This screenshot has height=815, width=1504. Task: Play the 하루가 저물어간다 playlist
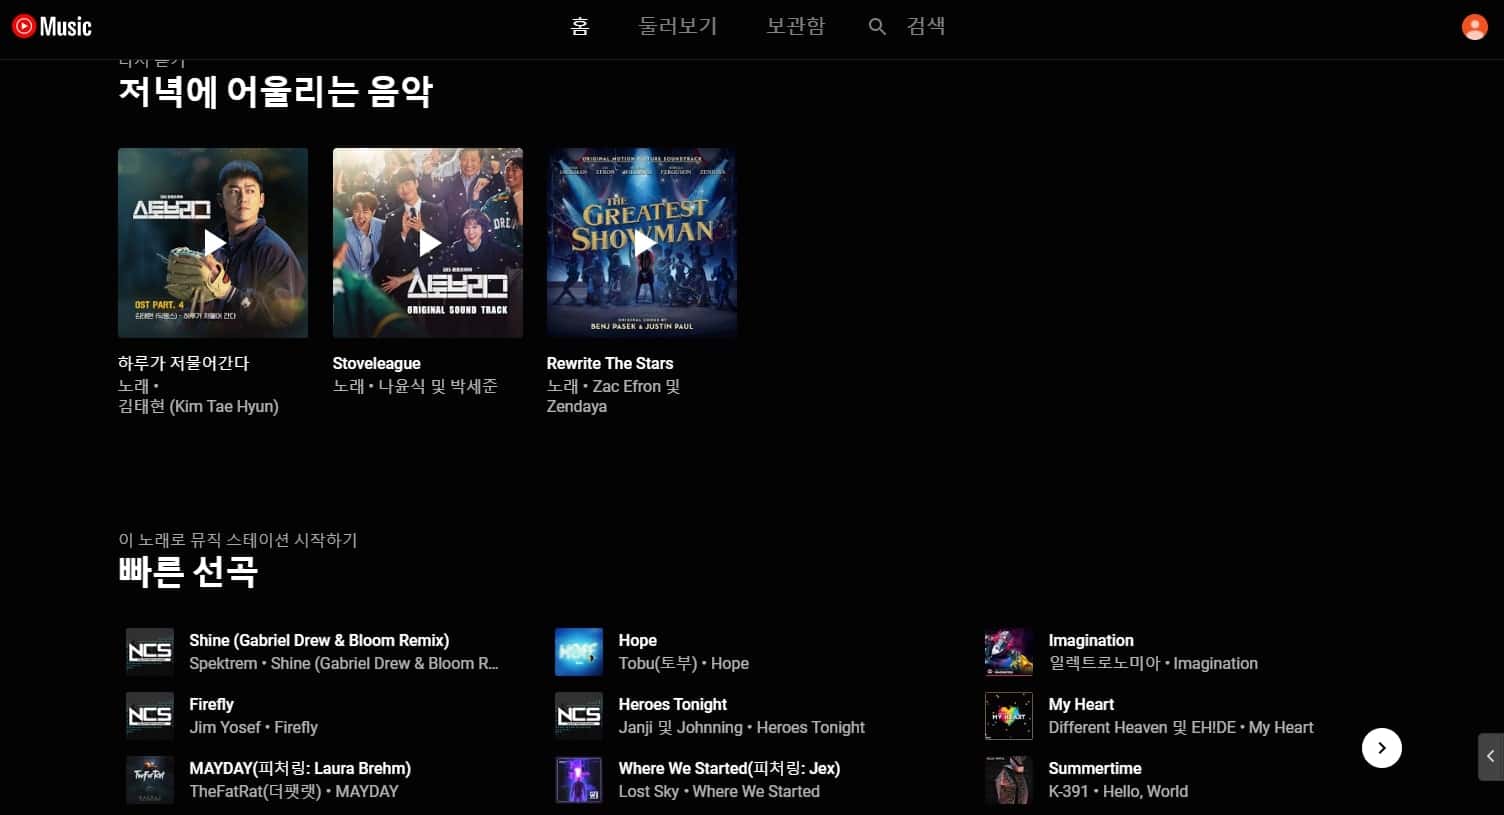point(213,242)
